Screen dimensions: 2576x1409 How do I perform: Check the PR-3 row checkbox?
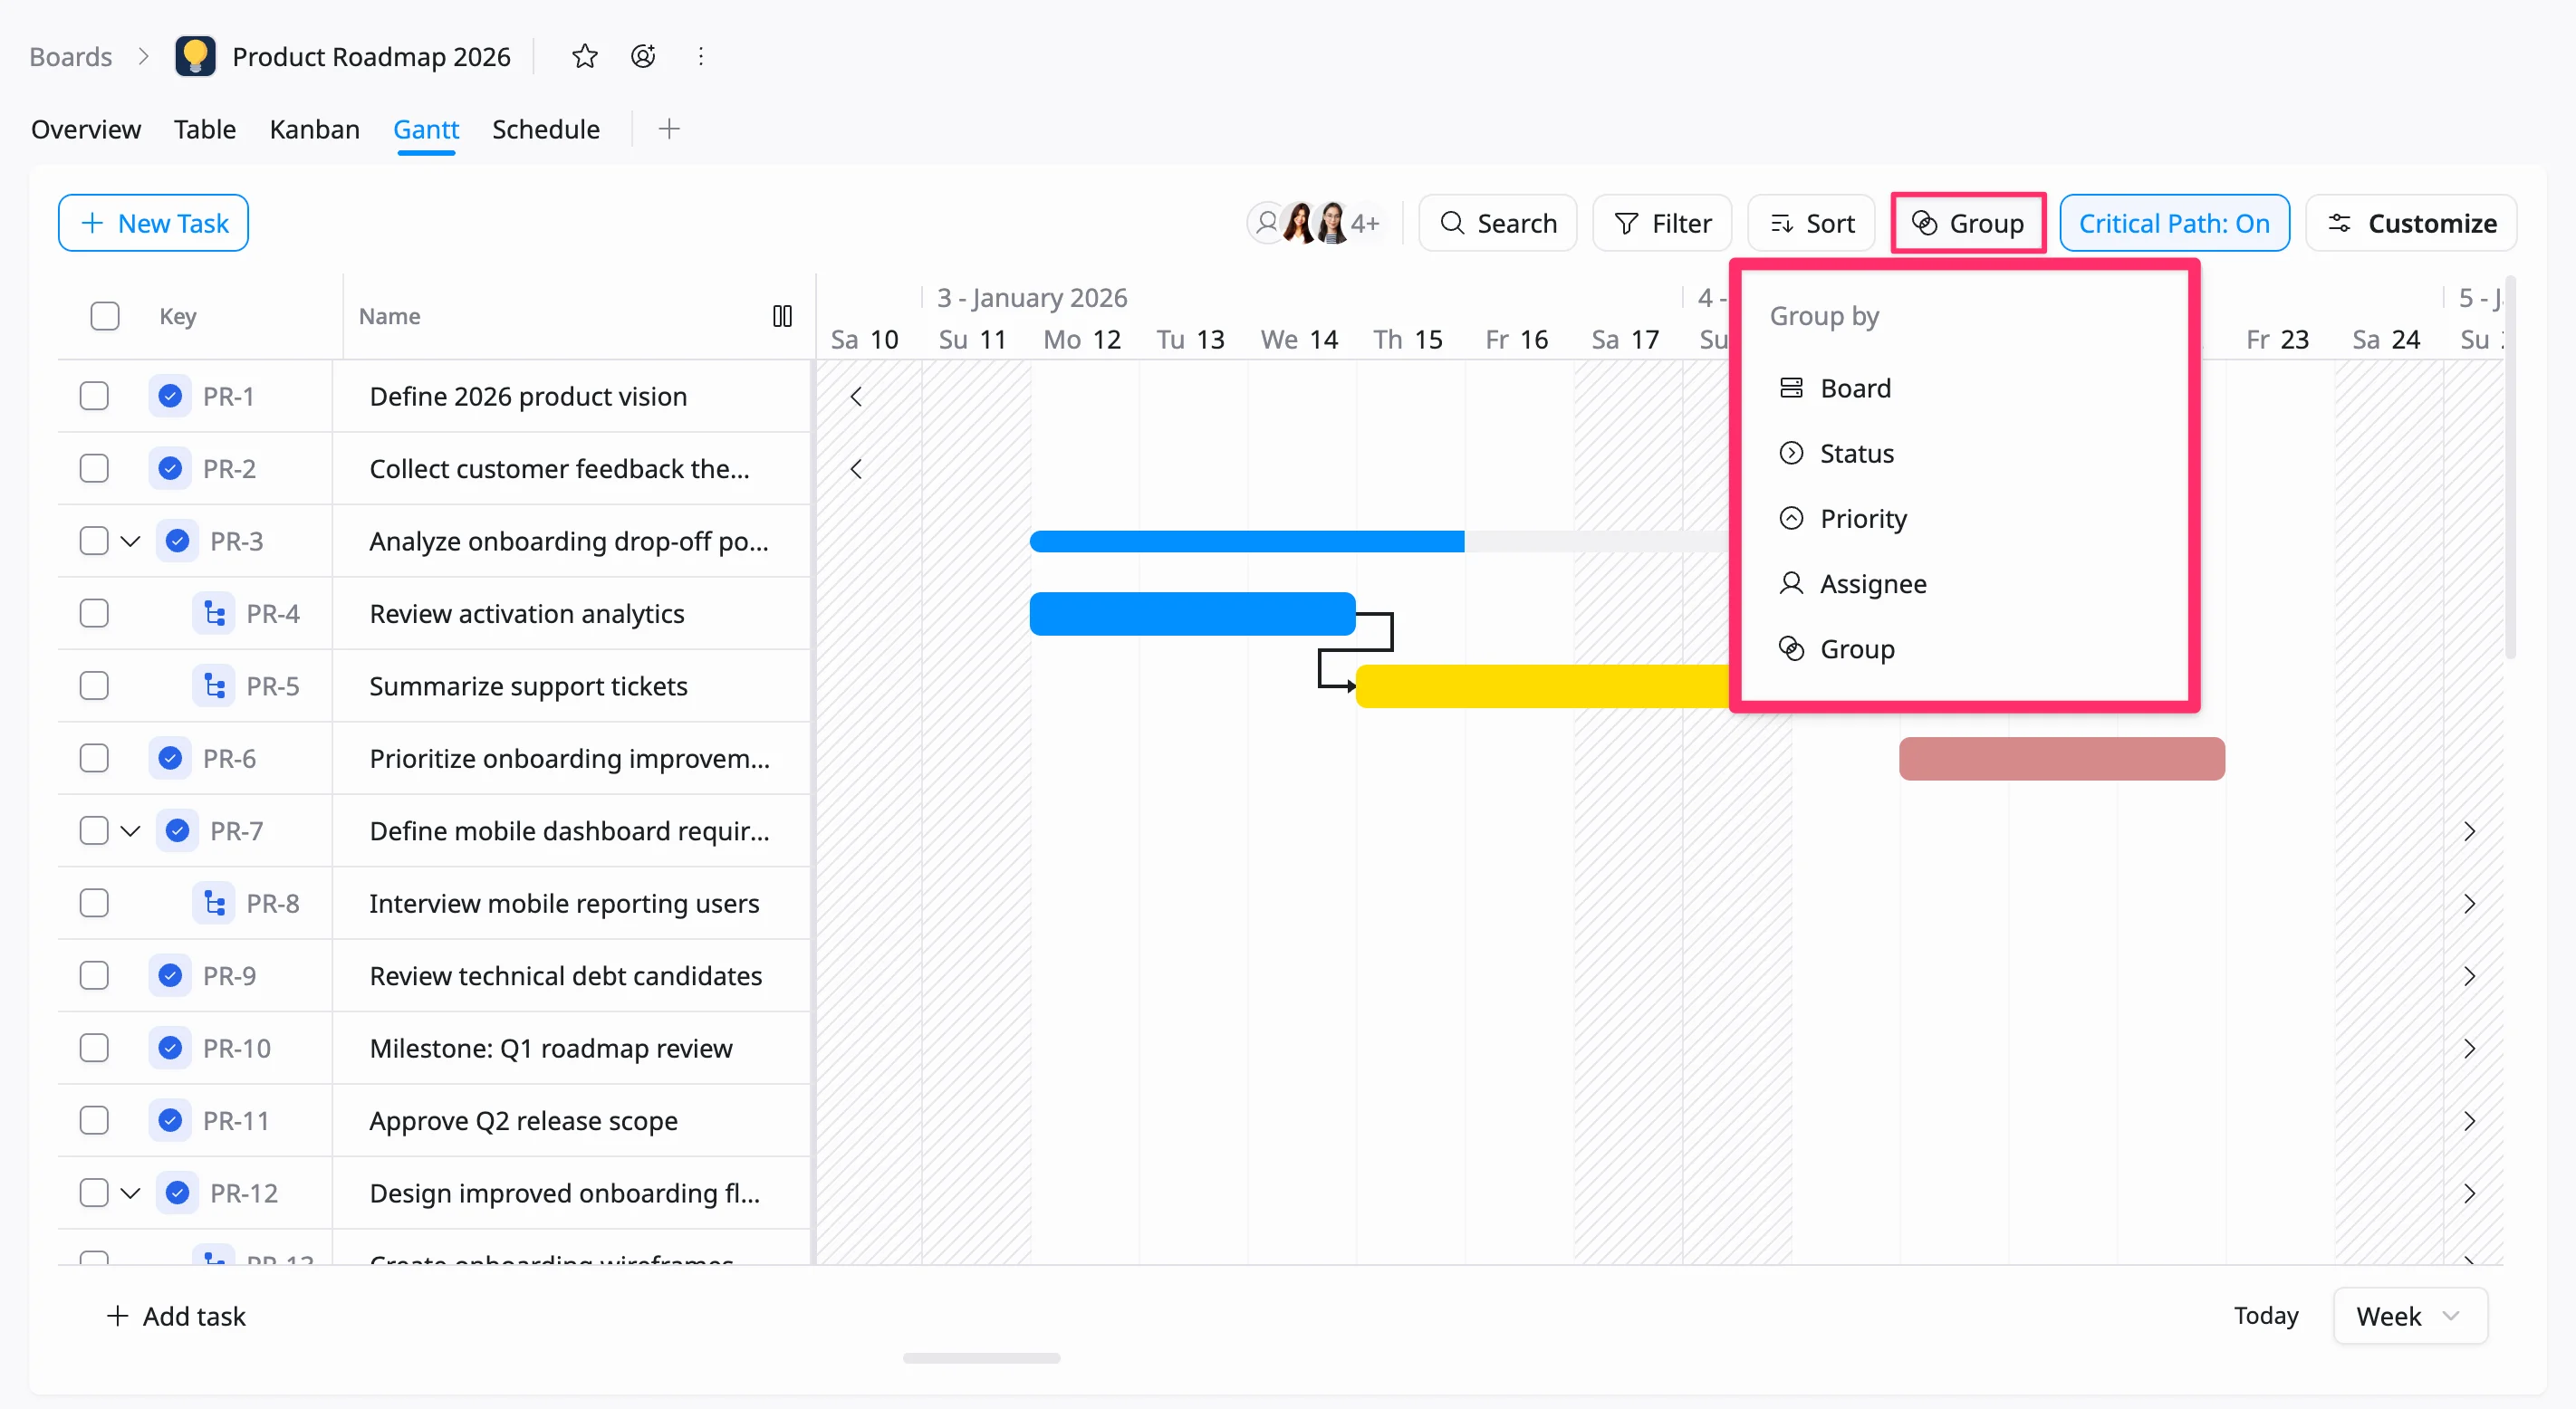[x=94, y=541]
